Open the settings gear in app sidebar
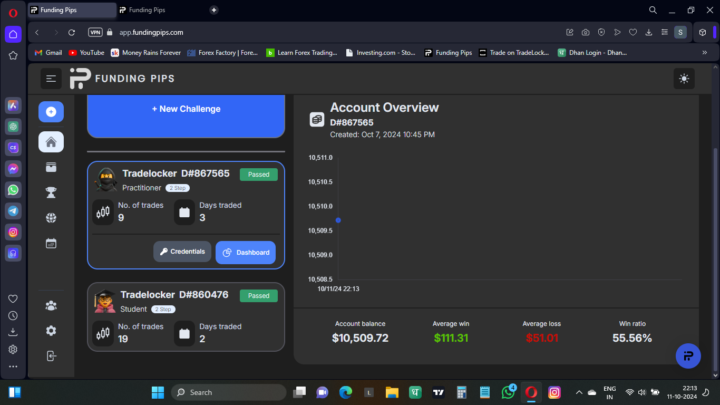Image resolution: width=720 pixels, height=405 pixels. point(51,331)
